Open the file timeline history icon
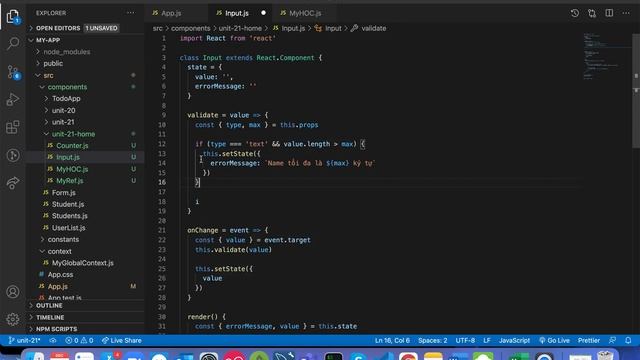The height and width of the screenshot is (360, 640). coord(575,13)
